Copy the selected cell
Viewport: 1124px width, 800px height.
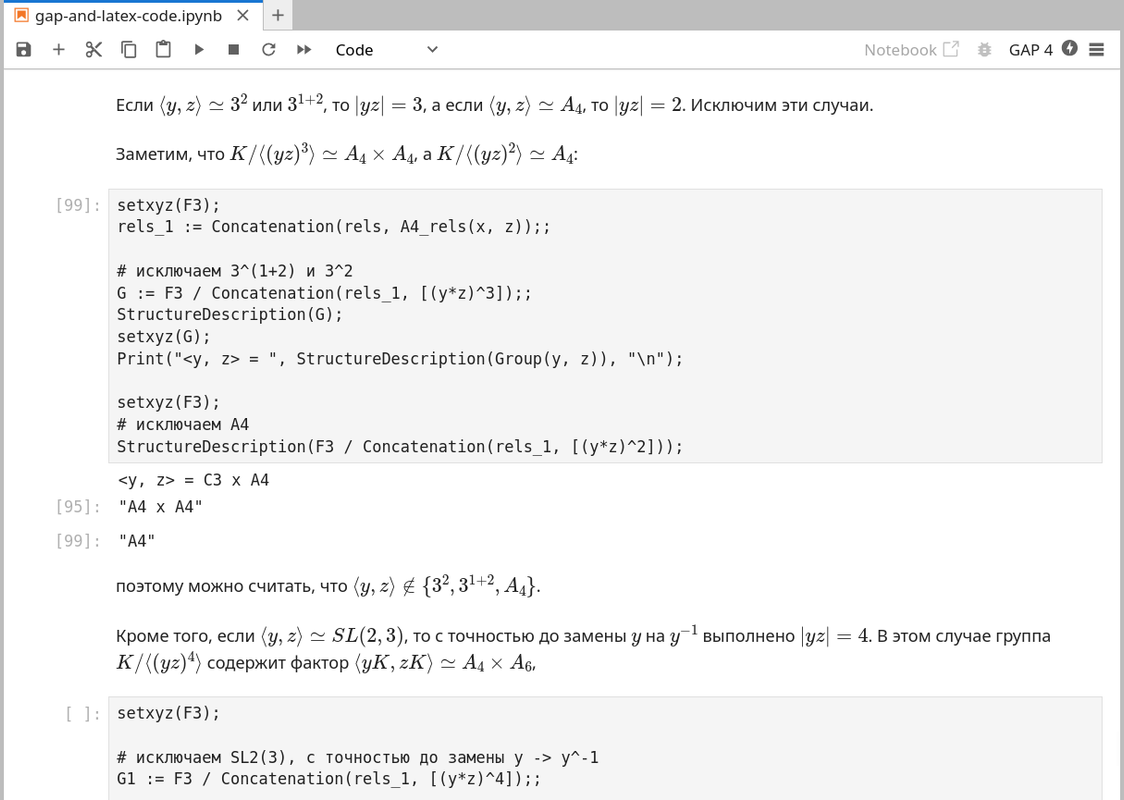(x=128, y=49)
